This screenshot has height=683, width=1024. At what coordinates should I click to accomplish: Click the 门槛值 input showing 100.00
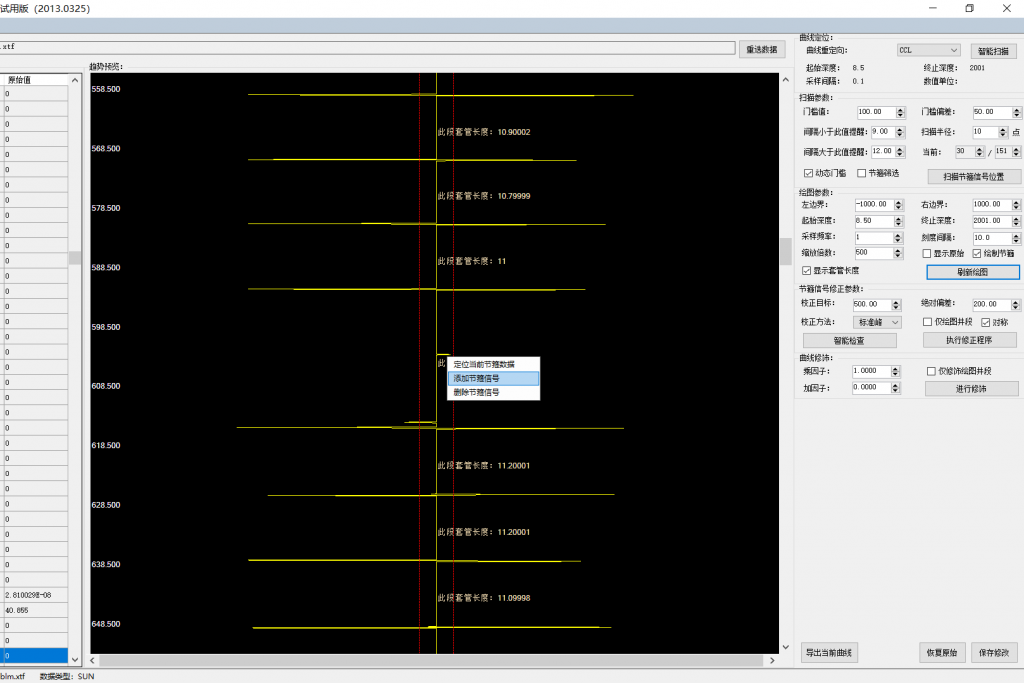[876, 112]
